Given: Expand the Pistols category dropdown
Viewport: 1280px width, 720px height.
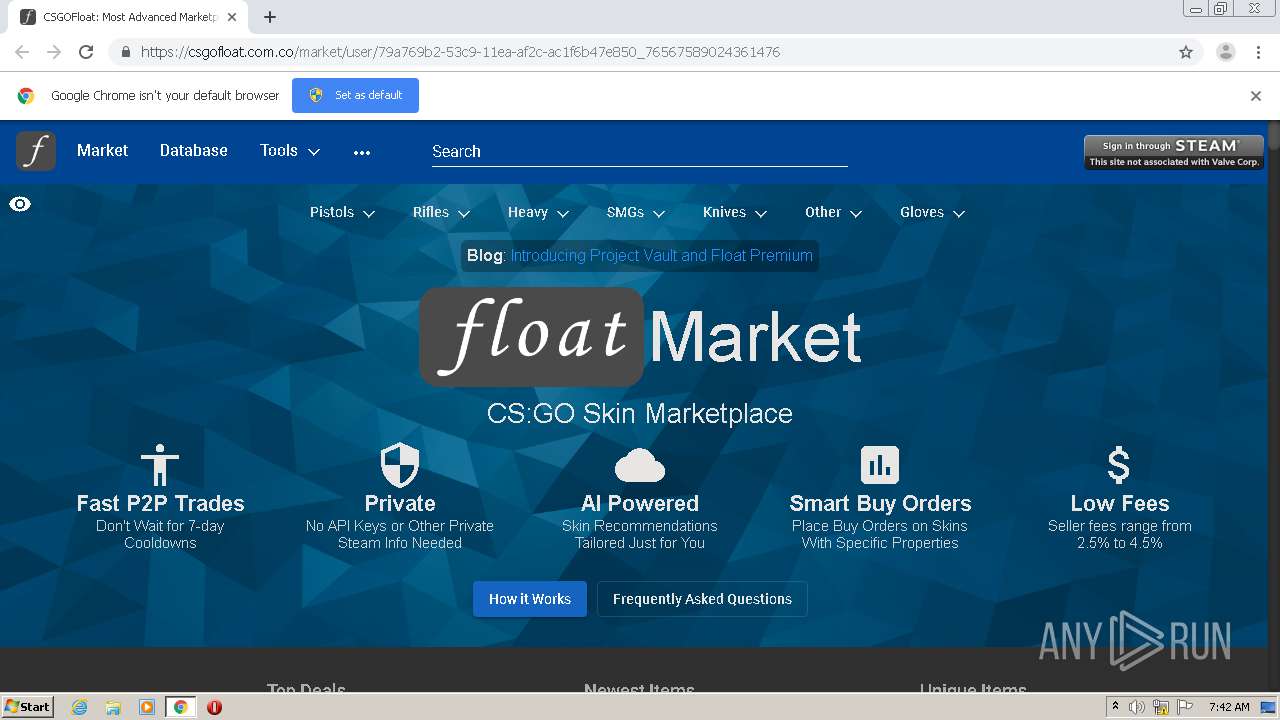Looking at the screenshot, I should 342,212.
